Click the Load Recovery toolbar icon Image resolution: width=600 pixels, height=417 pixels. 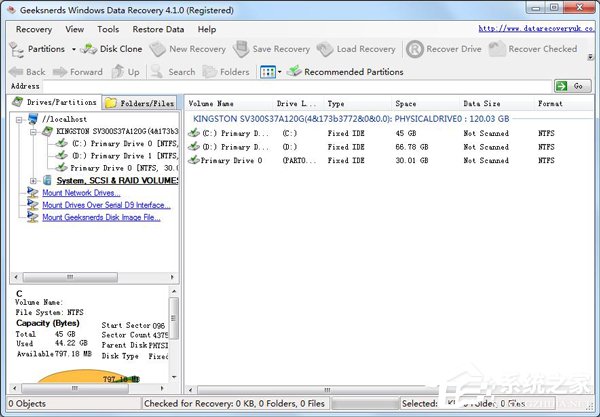tap(325, 49)
